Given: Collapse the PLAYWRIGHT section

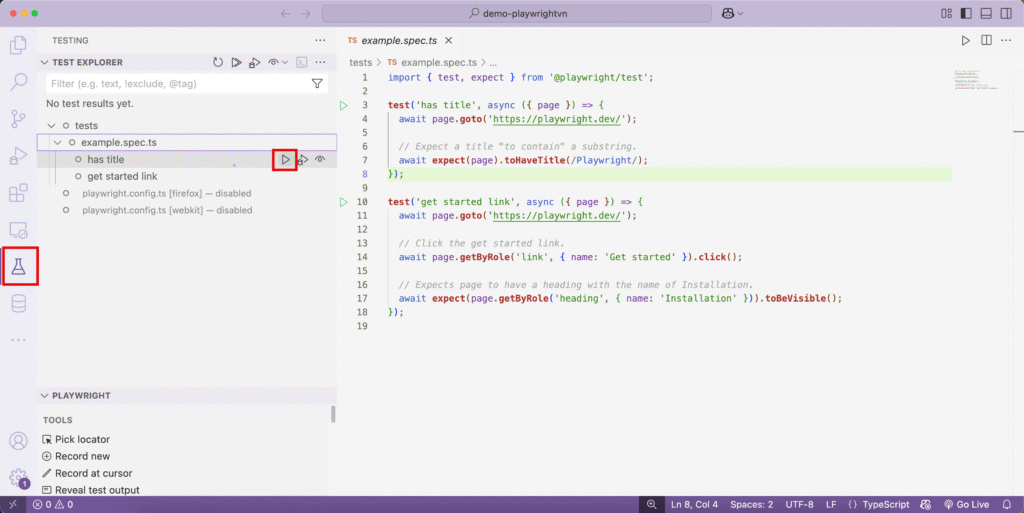Looking at the screenshot, I should point(44,396).
